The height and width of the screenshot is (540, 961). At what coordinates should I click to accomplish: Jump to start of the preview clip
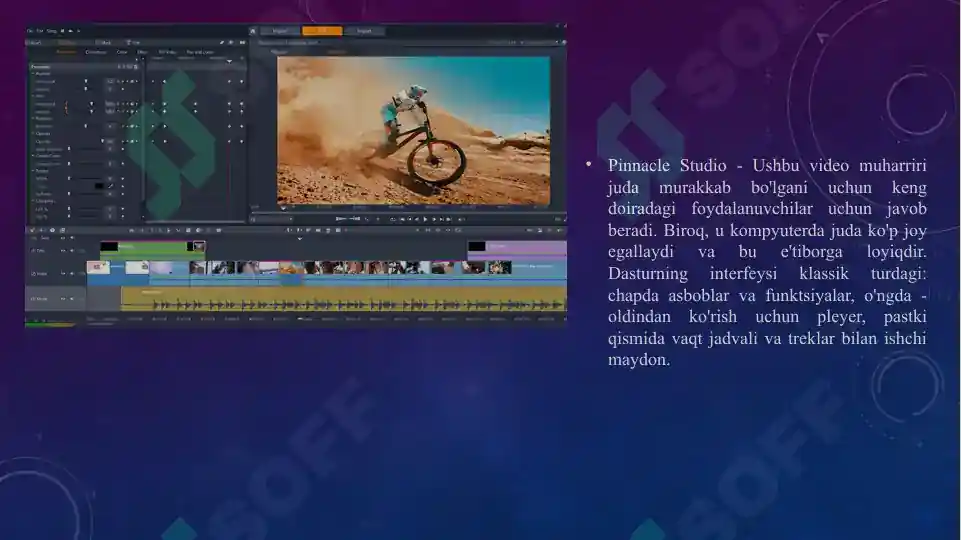(x=402, y=219)
